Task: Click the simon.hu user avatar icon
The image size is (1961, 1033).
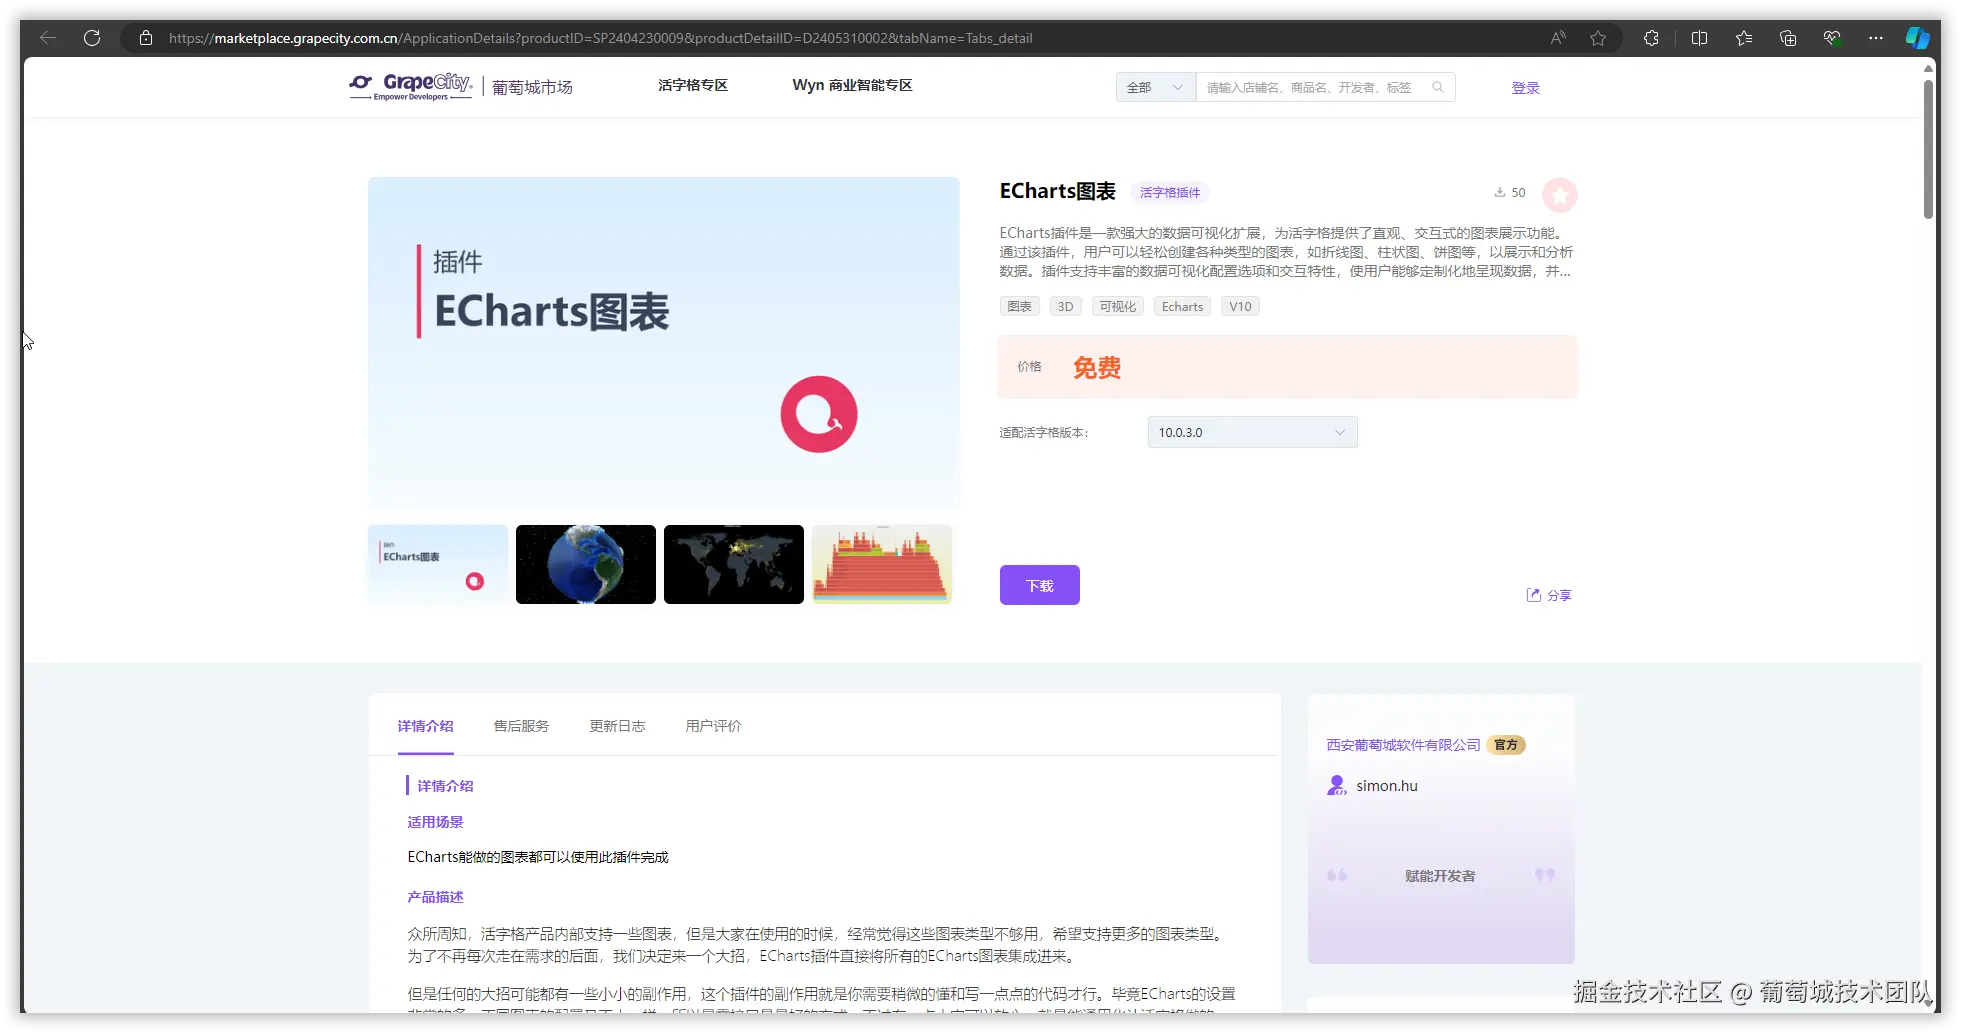Action: pos(1337,786)
